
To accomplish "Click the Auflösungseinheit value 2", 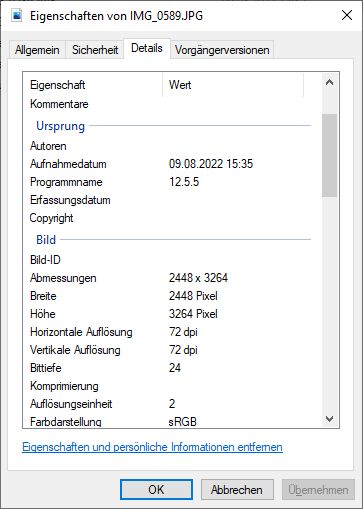I will [x=172, y=404].
